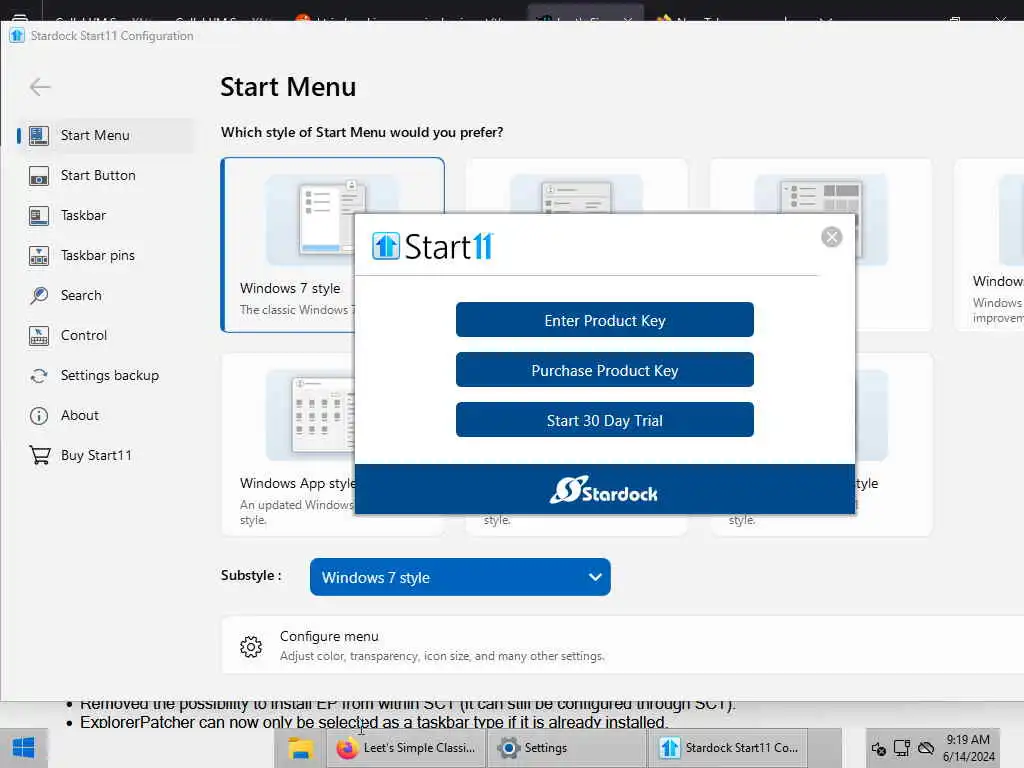Switch to Settings taskbar item
The width and height of the screenshot is (1024, 768).
click(567, 748)
